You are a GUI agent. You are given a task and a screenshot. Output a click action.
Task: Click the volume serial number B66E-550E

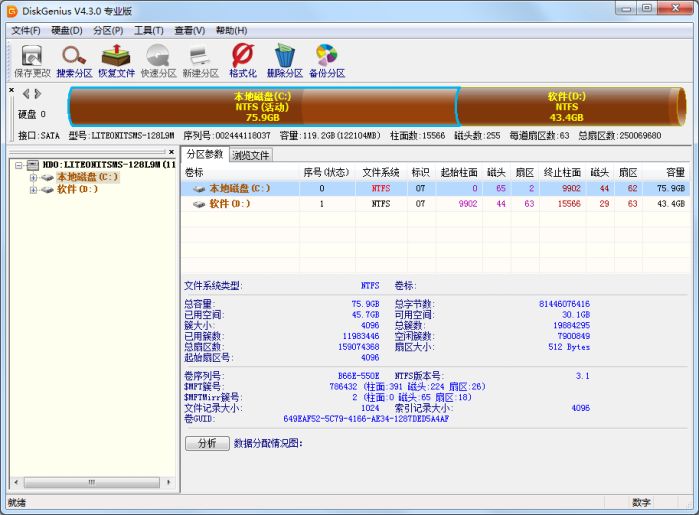coord(358,376)
